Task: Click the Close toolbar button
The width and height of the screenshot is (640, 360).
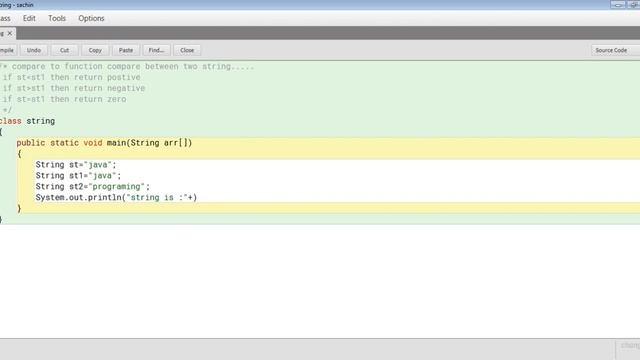Action: click(187, 50)
